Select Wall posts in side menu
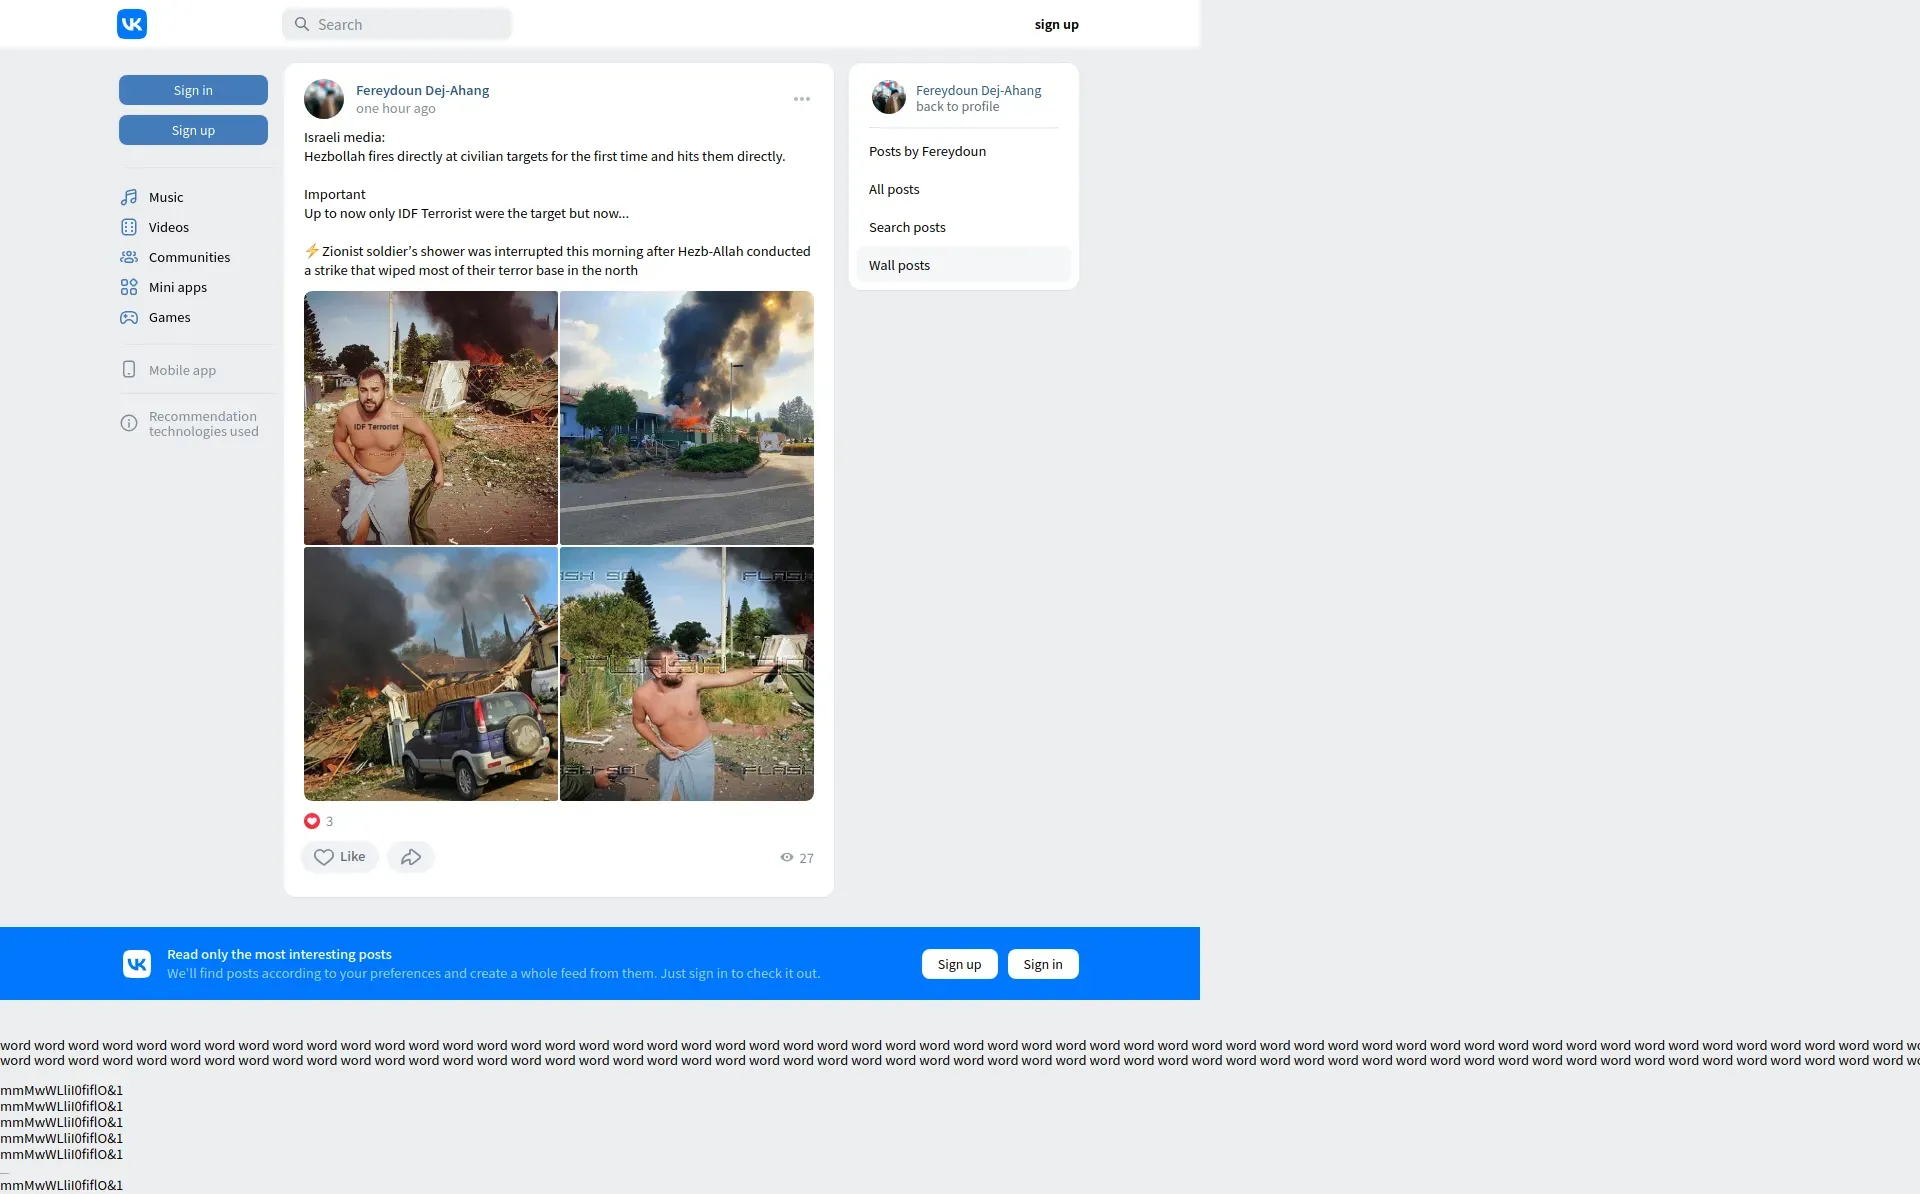Viewport: 1920px width, 1194px height. tap(899, 265)
